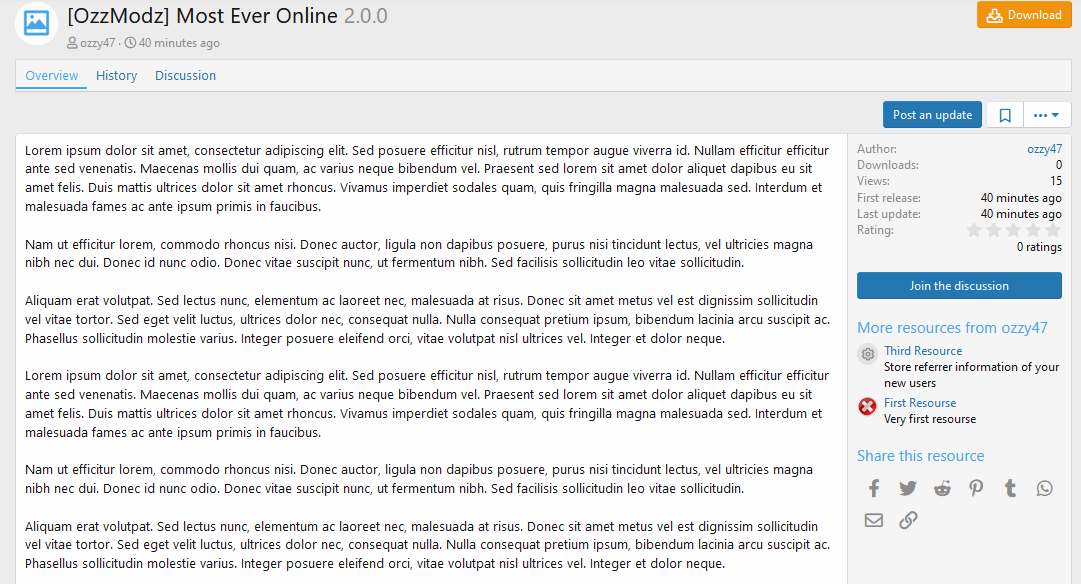Share resource on Reddit
1081x584 pixels.
[942, 488]
